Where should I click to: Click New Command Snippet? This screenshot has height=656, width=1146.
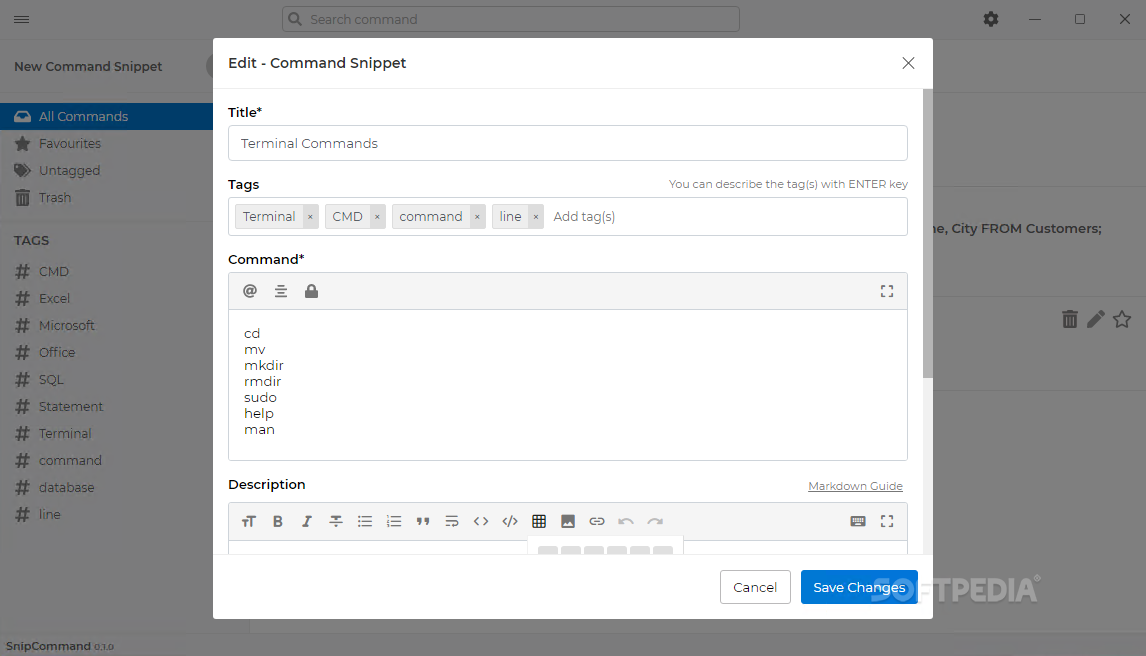(88, 66)
